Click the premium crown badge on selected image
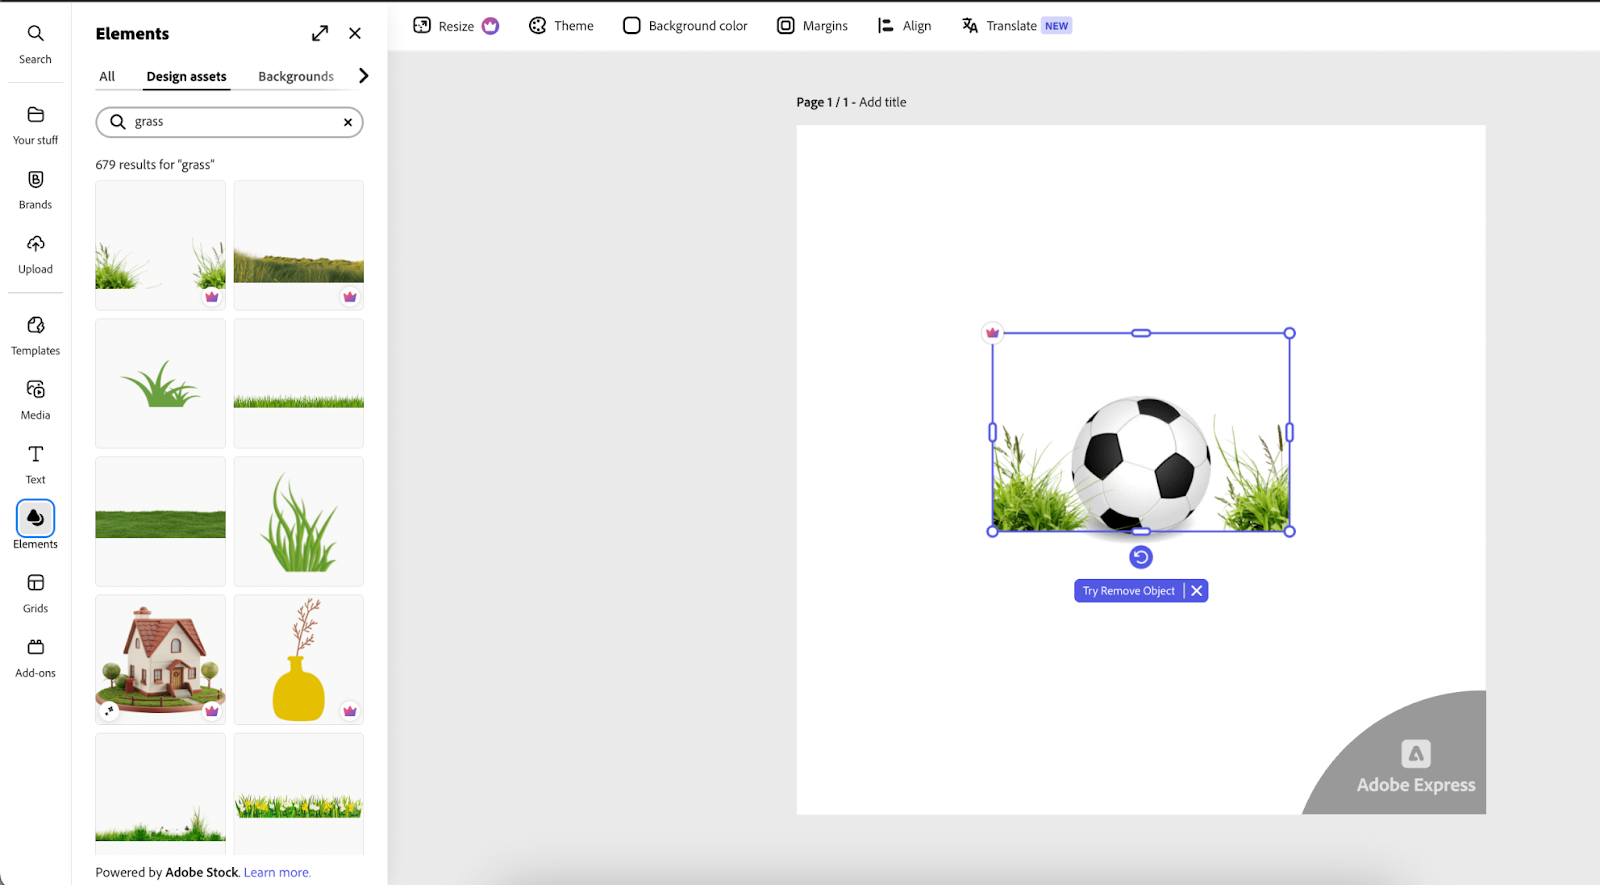 click(992, 333)
